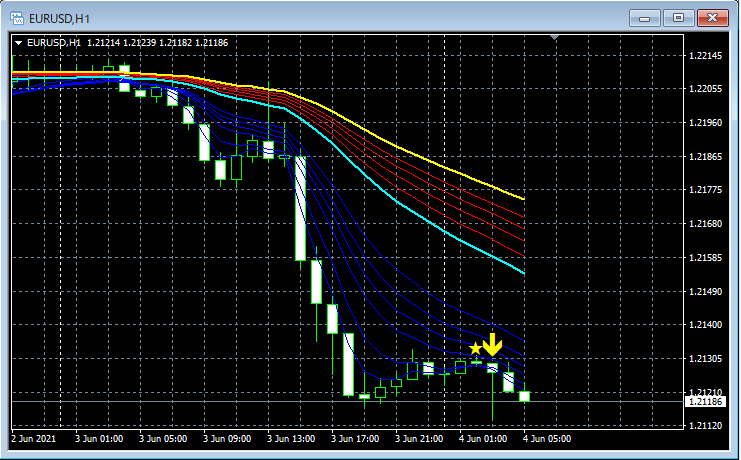741x460 pixels.
Task: Click the 1.22055 price scale label
Action: (705, 89)
